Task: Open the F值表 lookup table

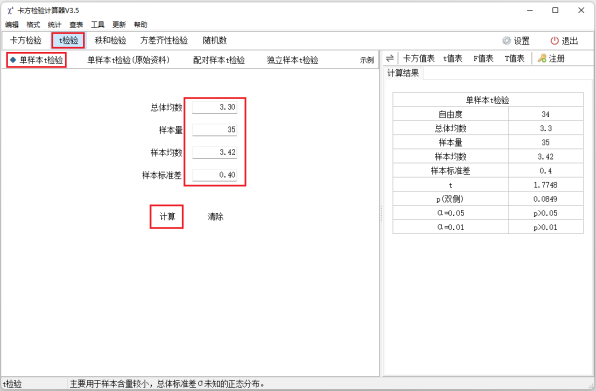Action: point(483,58)
